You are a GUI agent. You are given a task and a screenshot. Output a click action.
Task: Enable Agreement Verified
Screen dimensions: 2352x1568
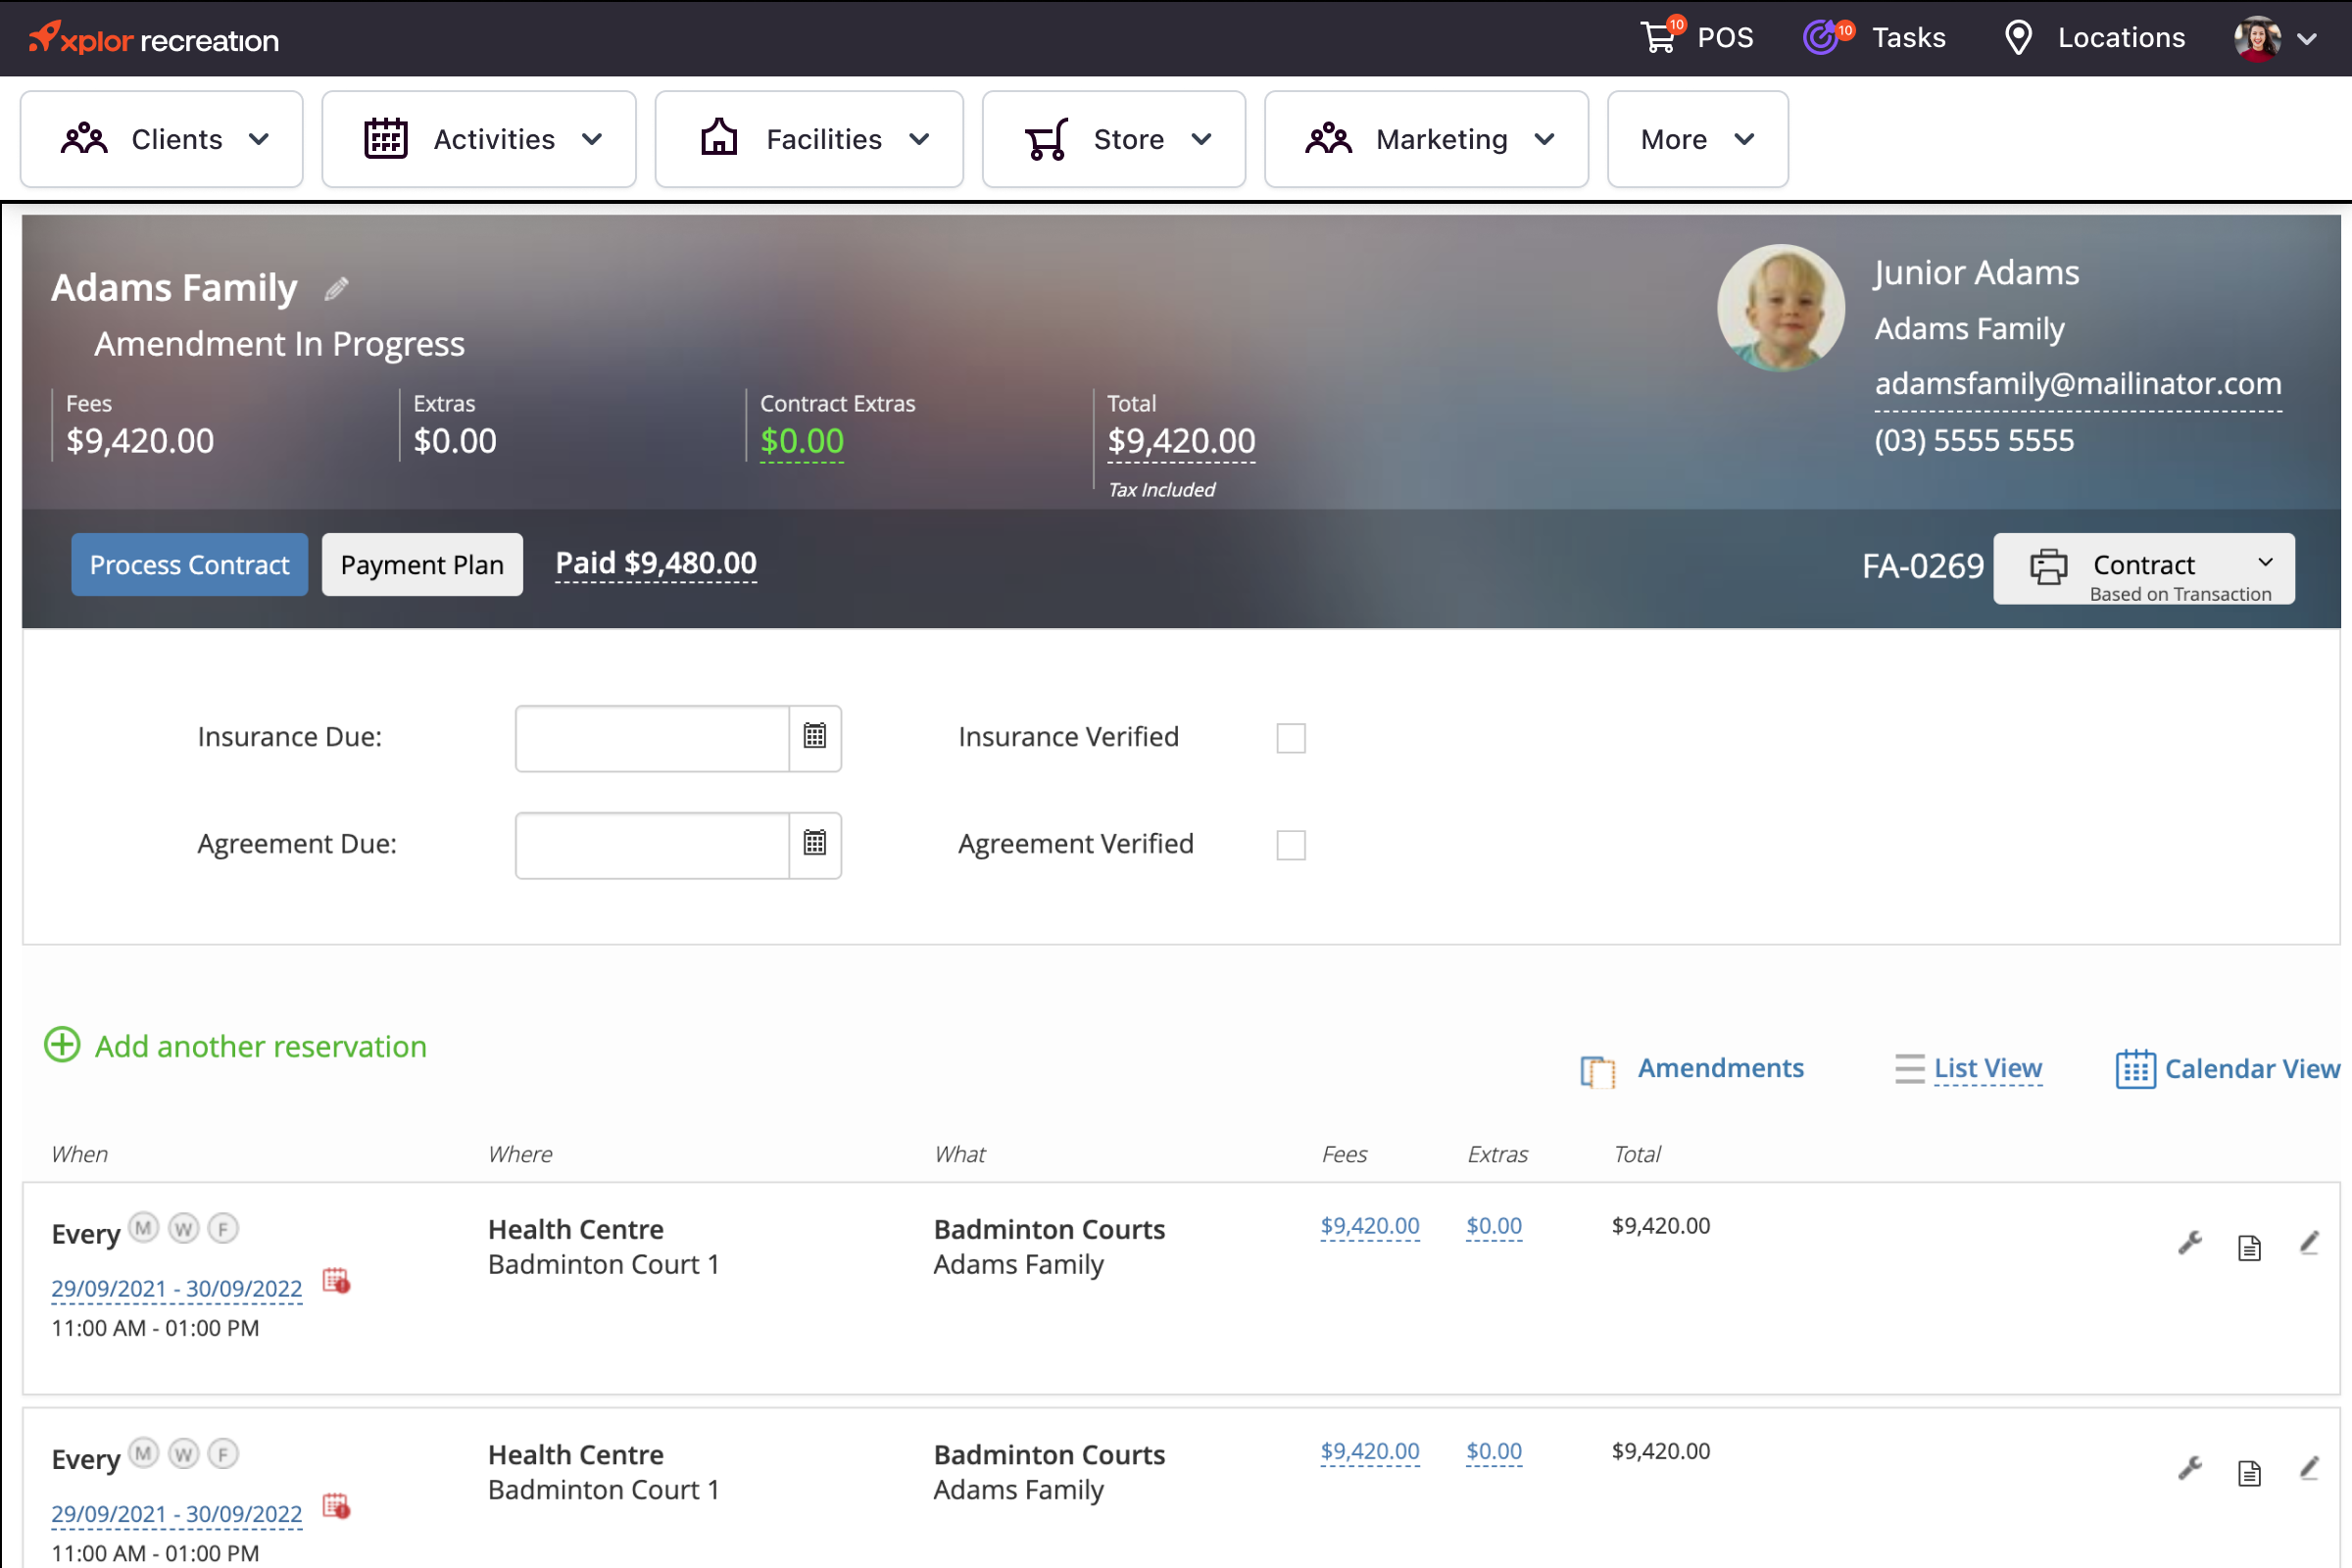pyautogui.click(x=1290, y=844)
